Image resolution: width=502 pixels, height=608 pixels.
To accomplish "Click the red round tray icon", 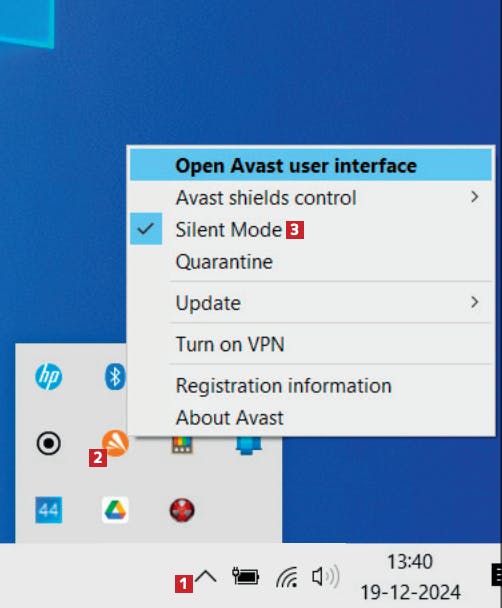I will 182,510.
